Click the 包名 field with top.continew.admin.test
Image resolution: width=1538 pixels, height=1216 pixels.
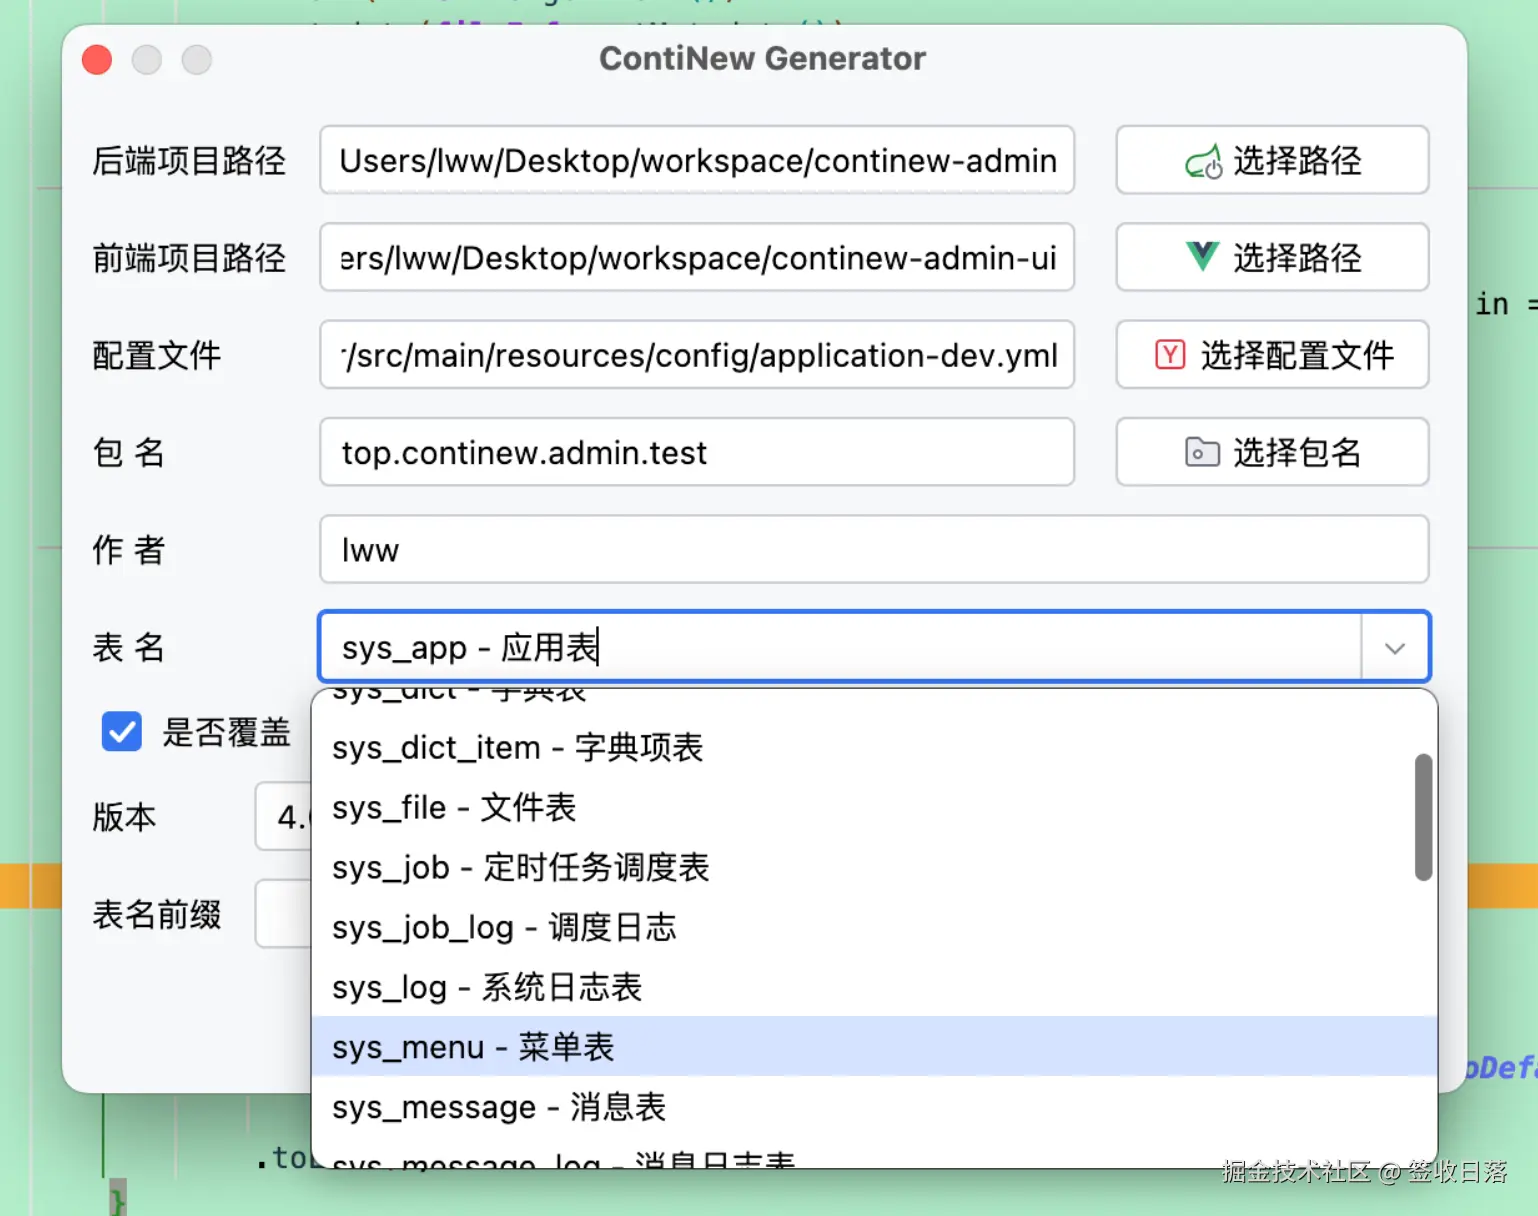tap(696, 453)
